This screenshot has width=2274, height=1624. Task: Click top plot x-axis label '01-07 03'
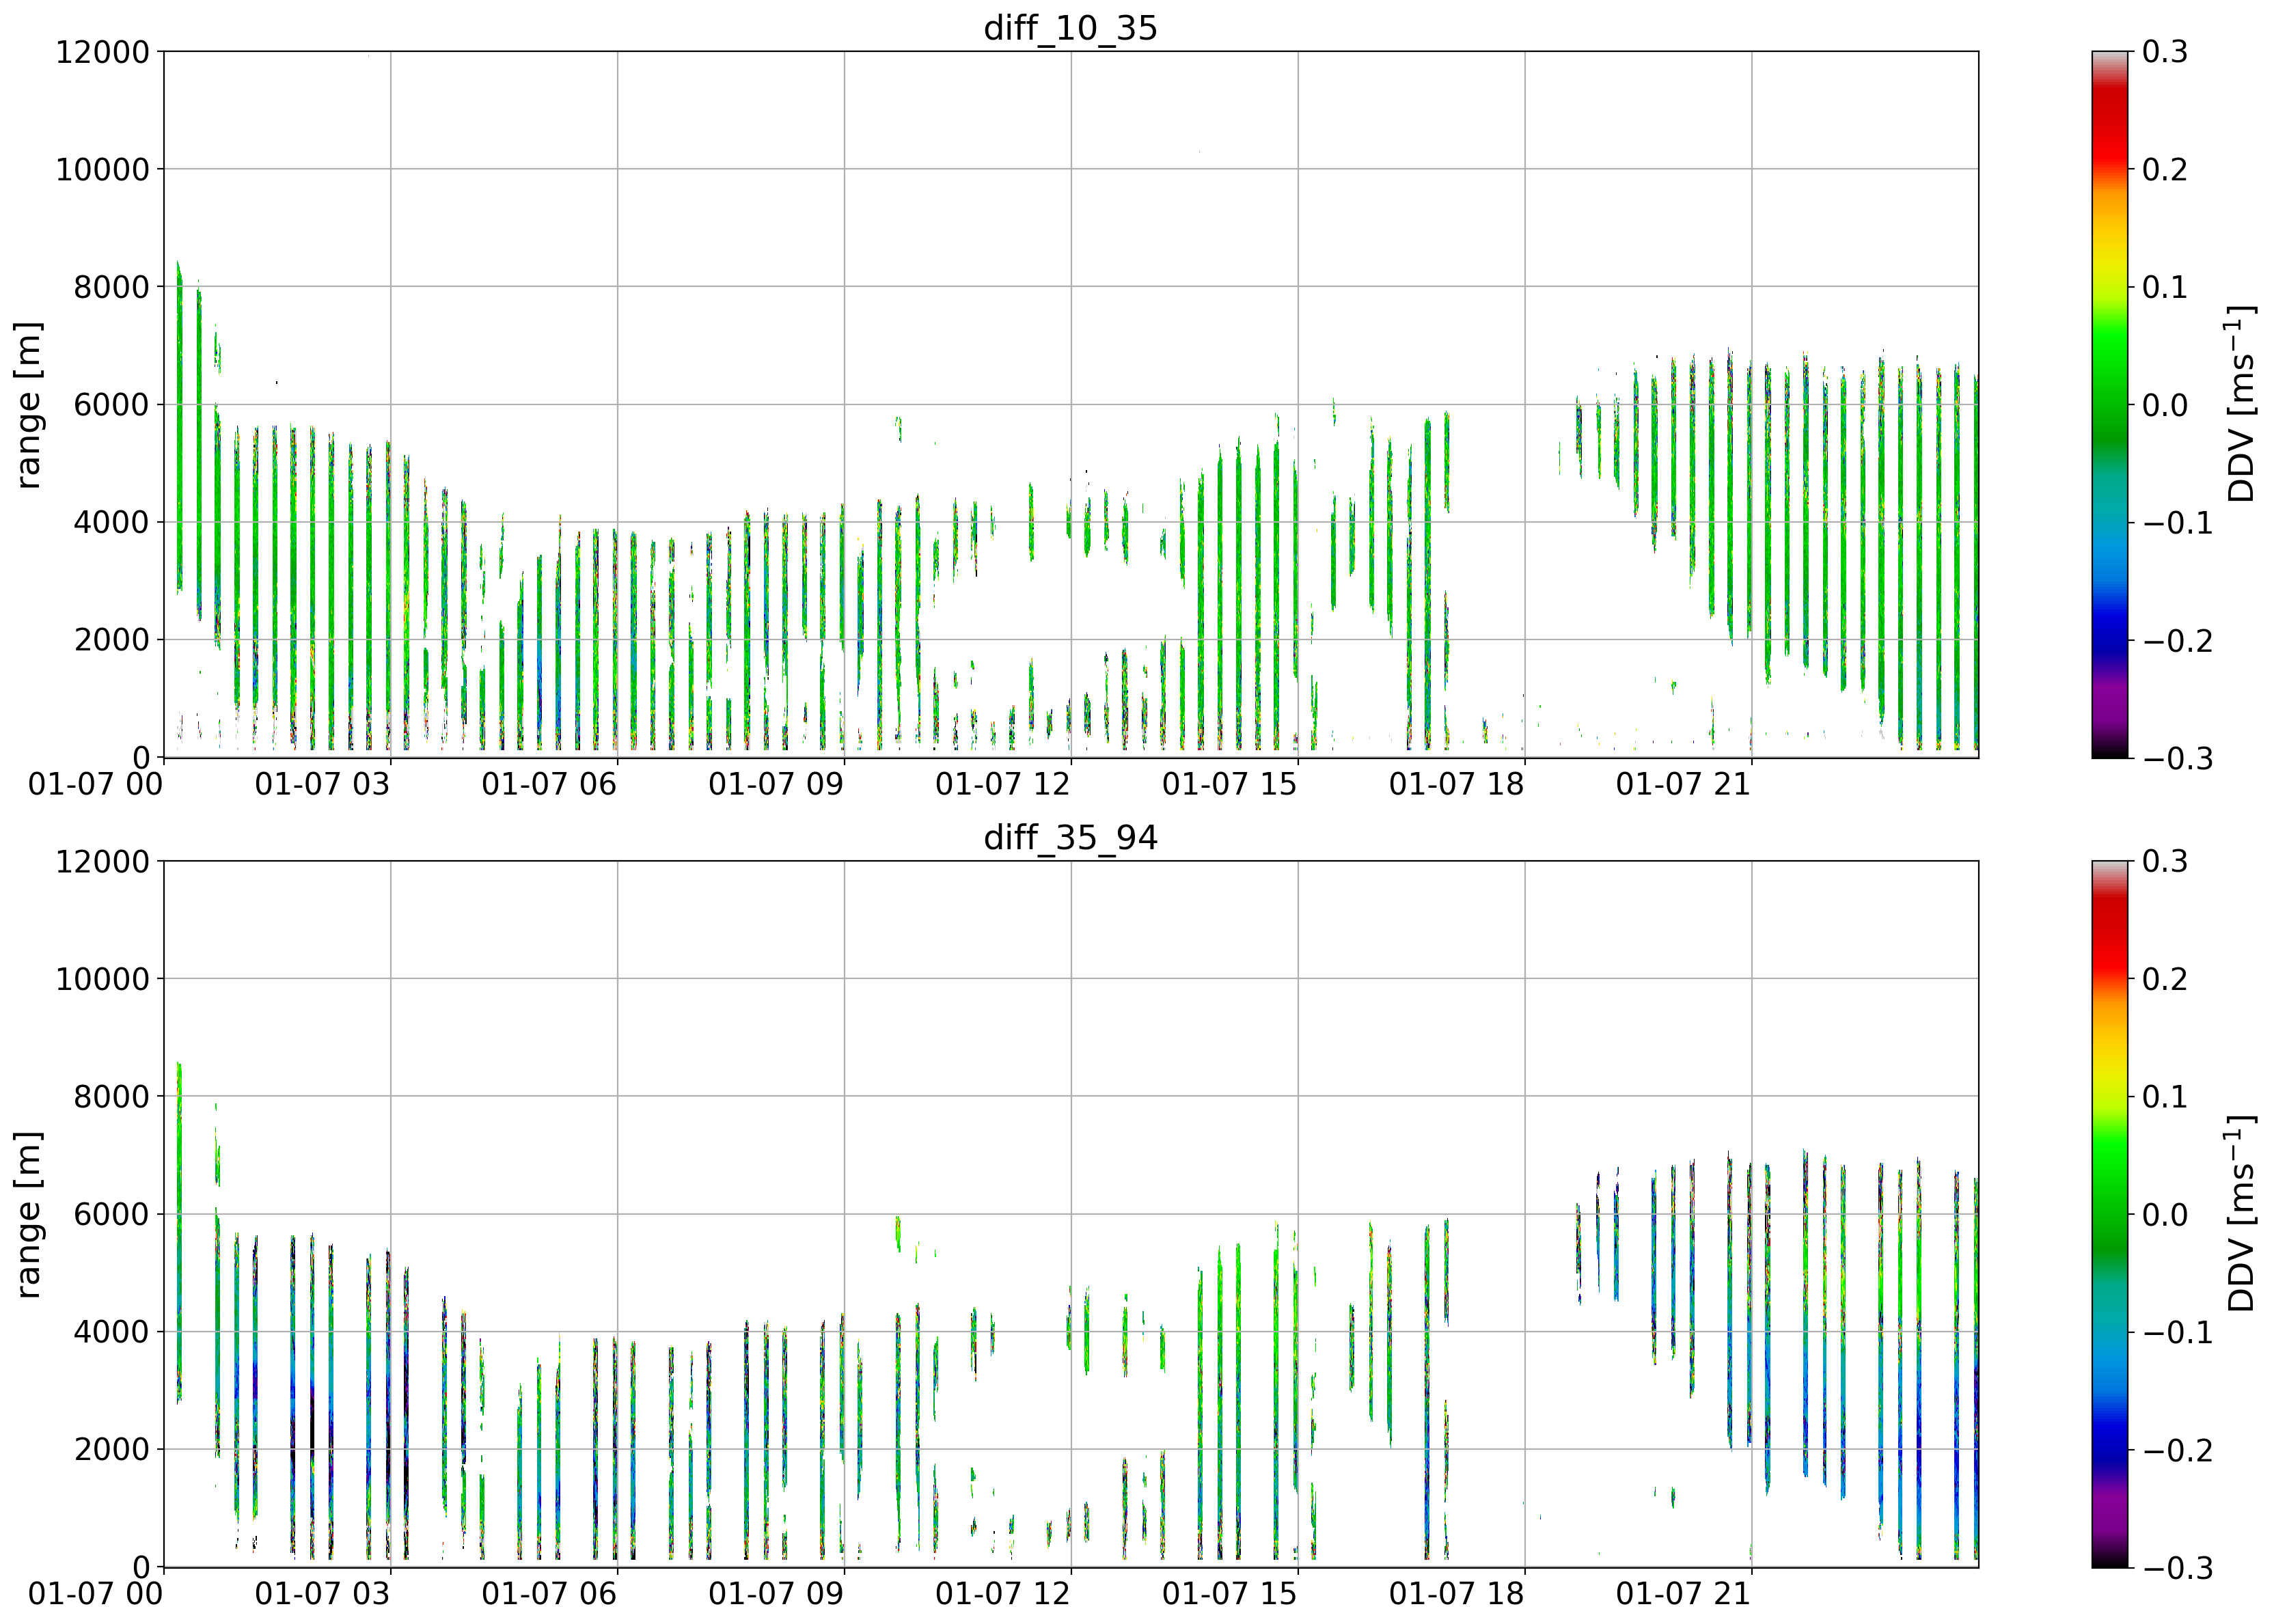(x=322, y=784)
